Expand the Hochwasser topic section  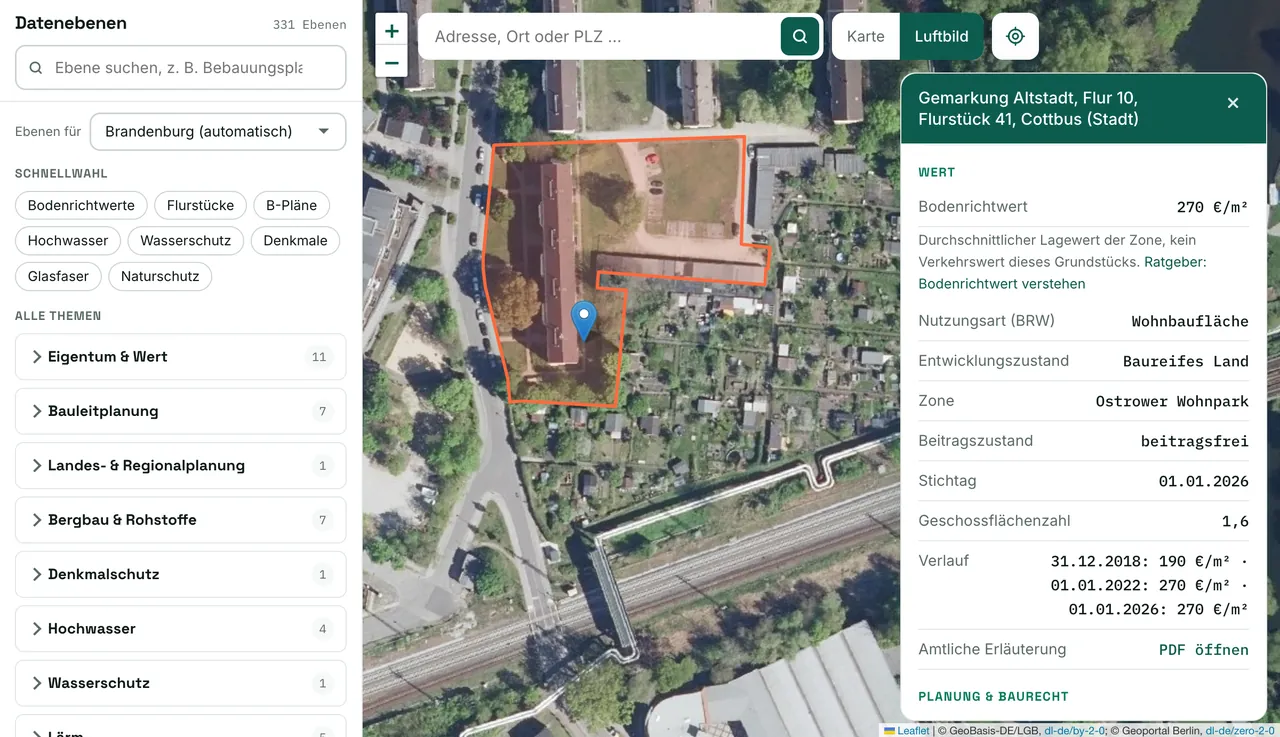click(x=180, y=629)
